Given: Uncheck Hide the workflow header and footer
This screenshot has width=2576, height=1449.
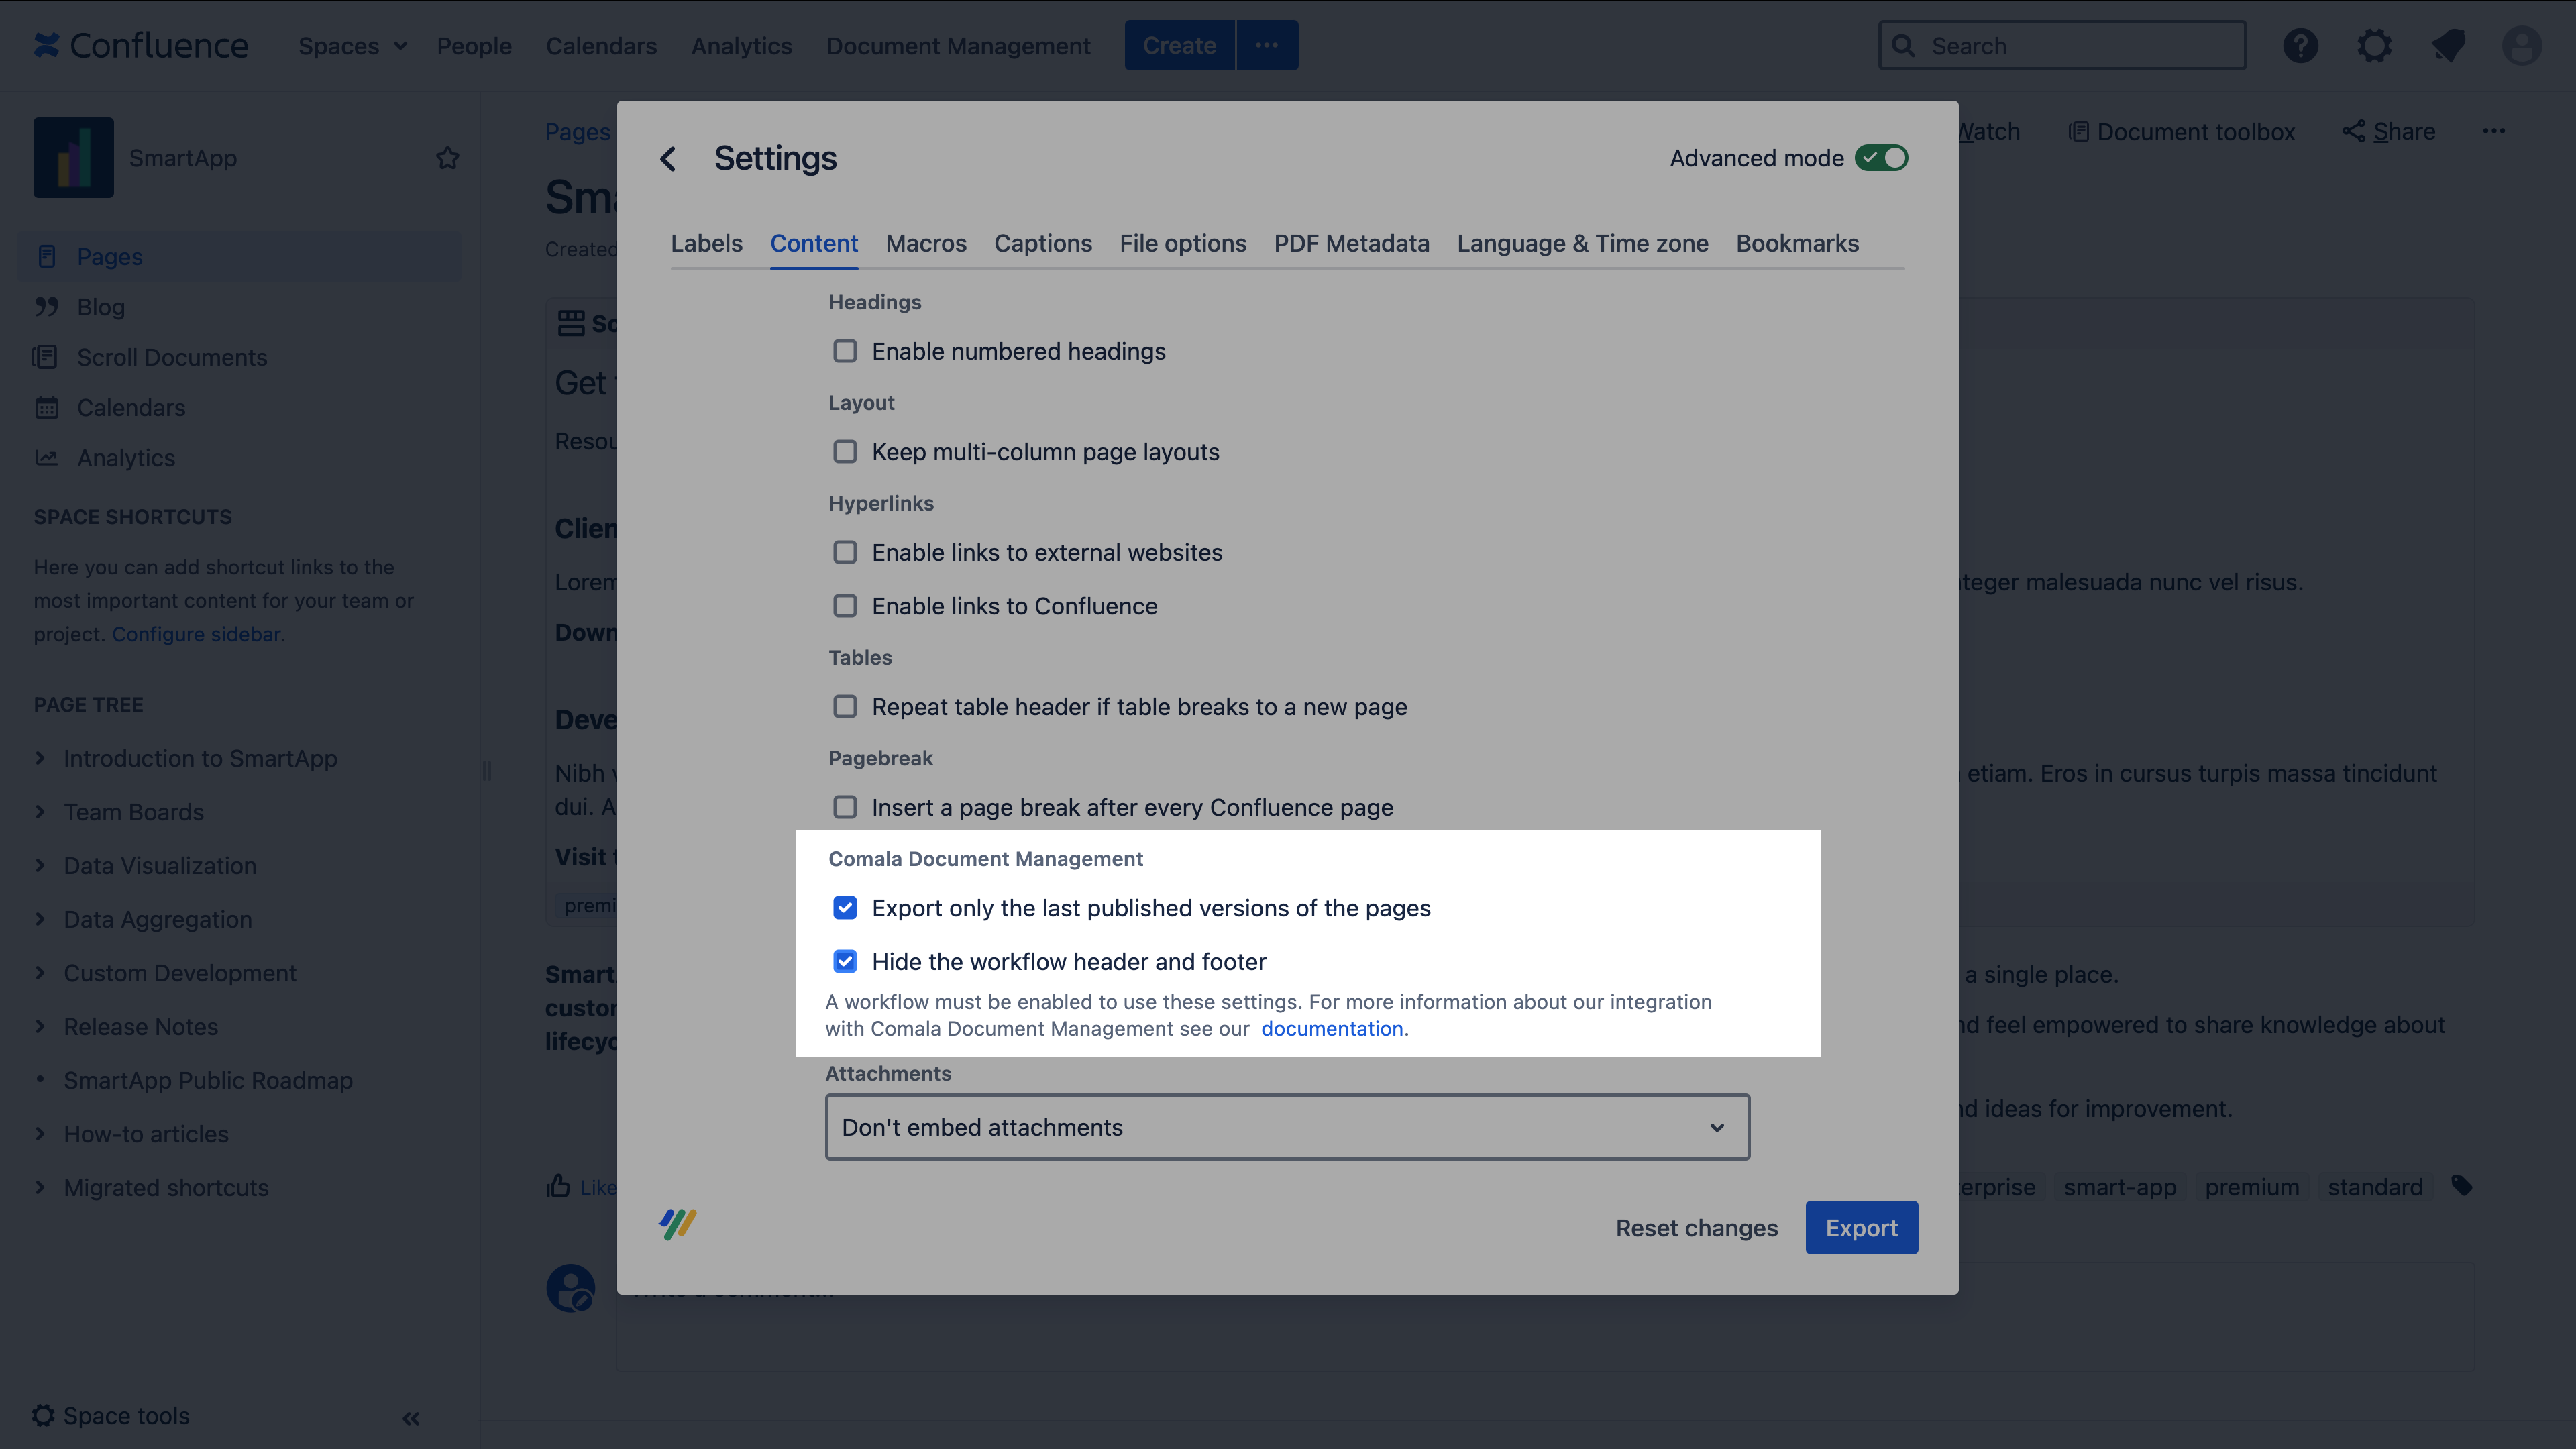Looking at the screenshot, I should [x=845, y=961].
